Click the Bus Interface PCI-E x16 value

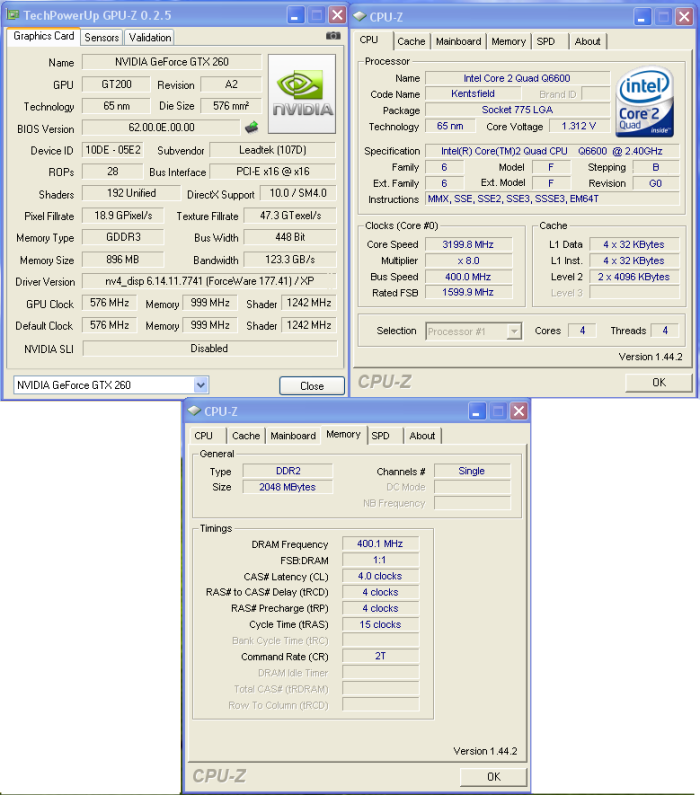pos(273,172)
